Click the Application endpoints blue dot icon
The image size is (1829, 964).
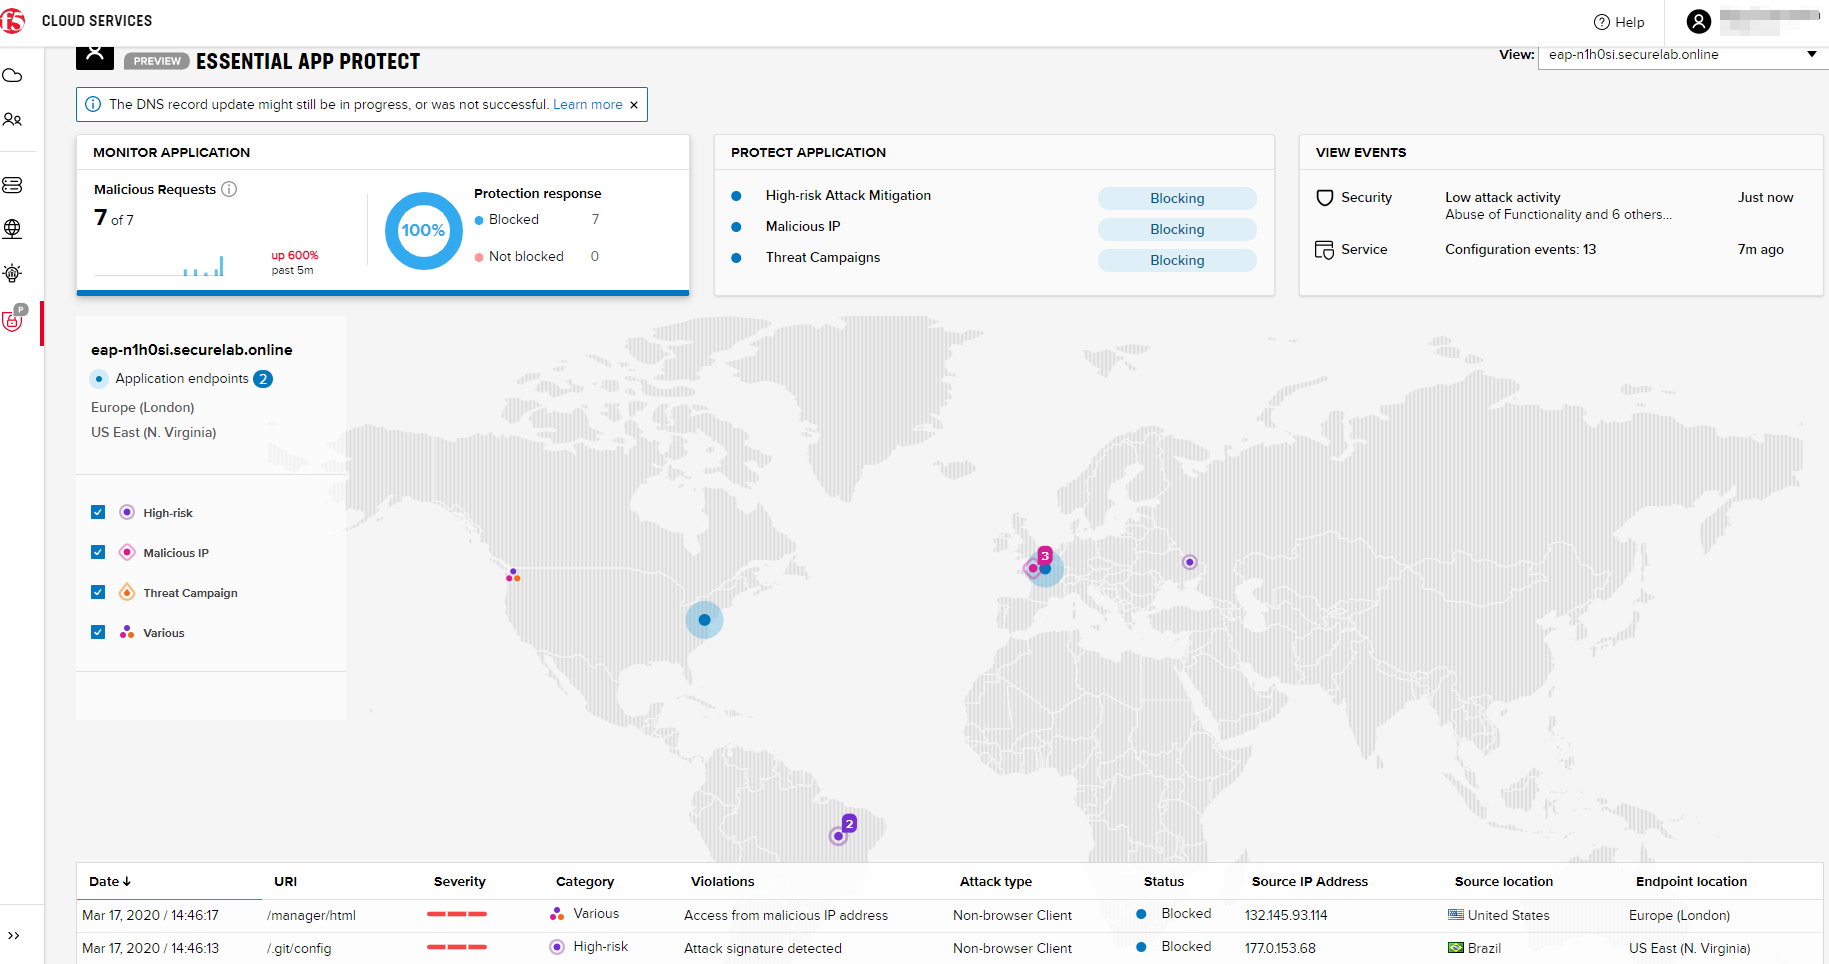(x=99, y=379)
